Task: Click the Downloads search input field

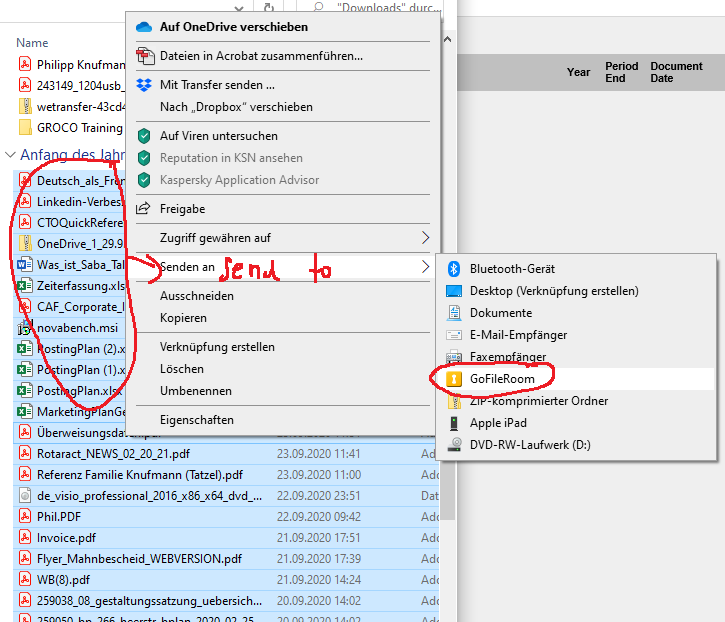Action: pyautogui.click(x=370, y=6)
